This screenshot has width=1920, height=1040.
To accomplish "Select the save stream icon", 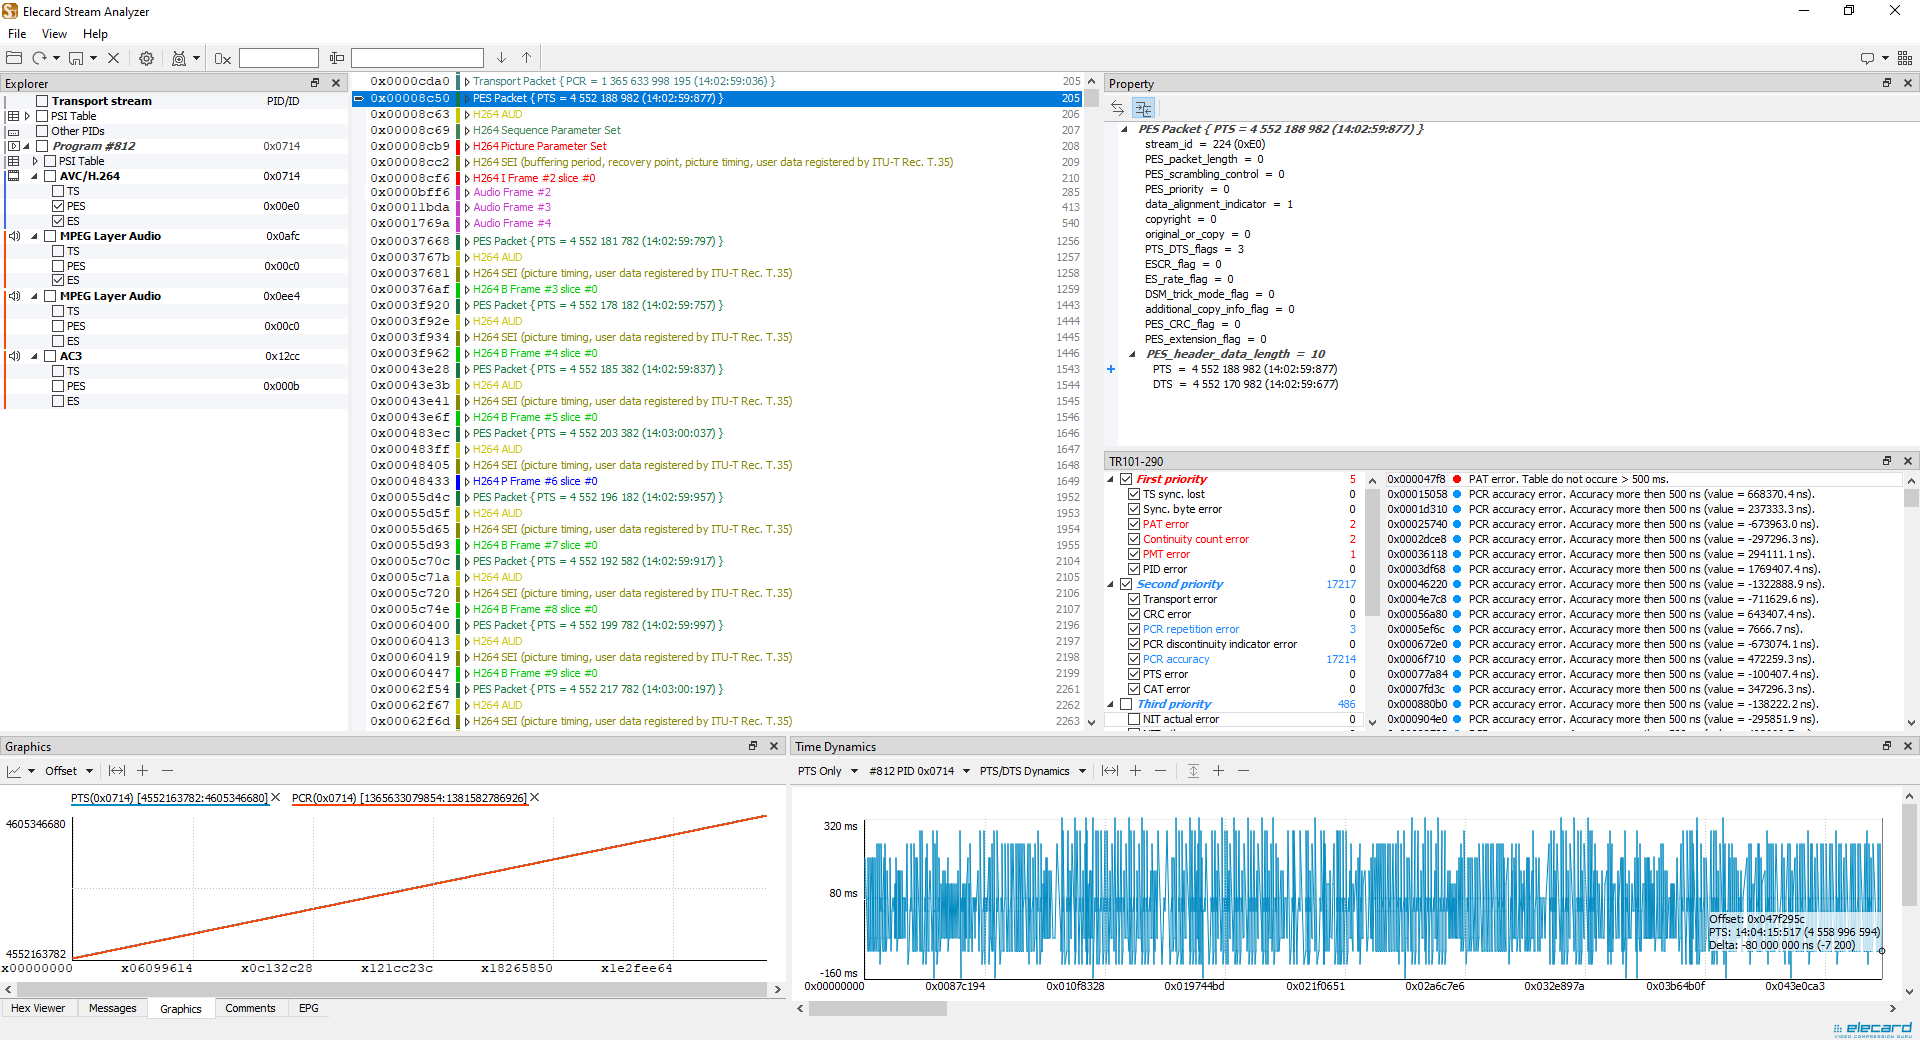I will click(77, 57).
